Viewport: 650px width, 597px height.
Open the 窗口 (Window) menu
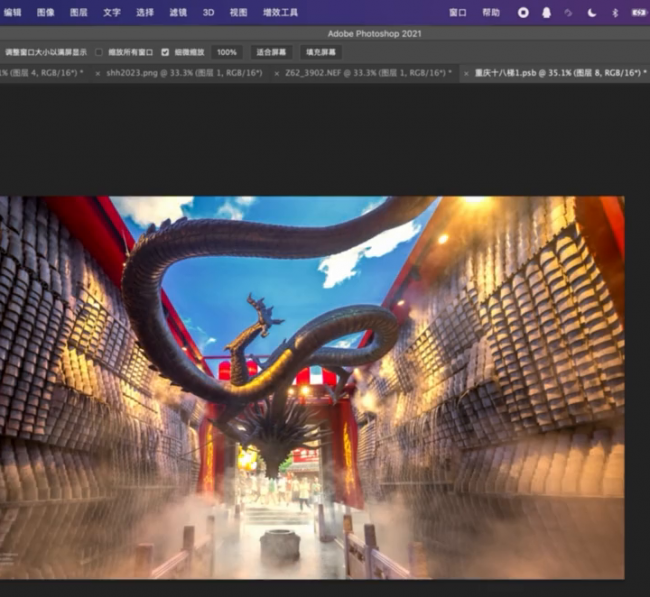(x=458, y=12)
